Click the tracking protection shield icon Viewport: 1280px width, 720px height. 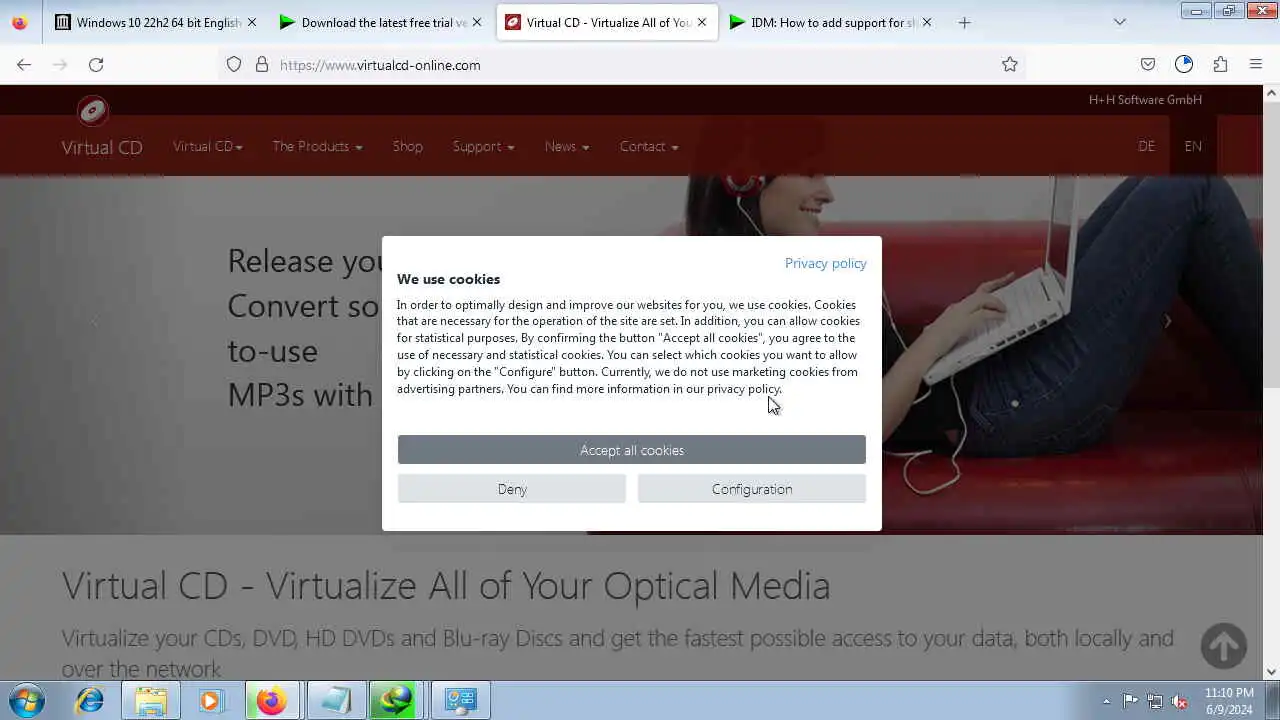[234, 64]
